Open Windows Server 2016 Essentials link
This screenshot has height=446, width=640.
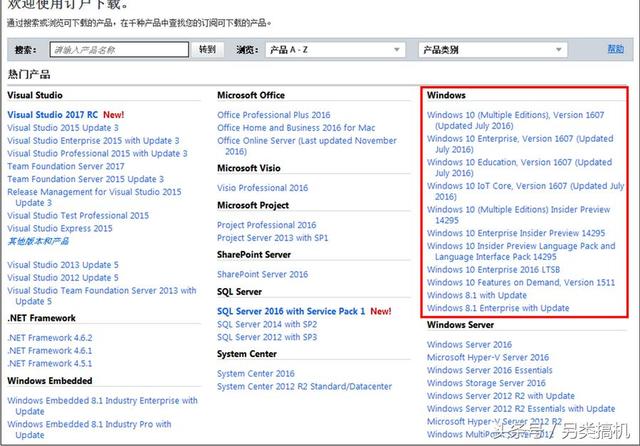click(489, 371)
